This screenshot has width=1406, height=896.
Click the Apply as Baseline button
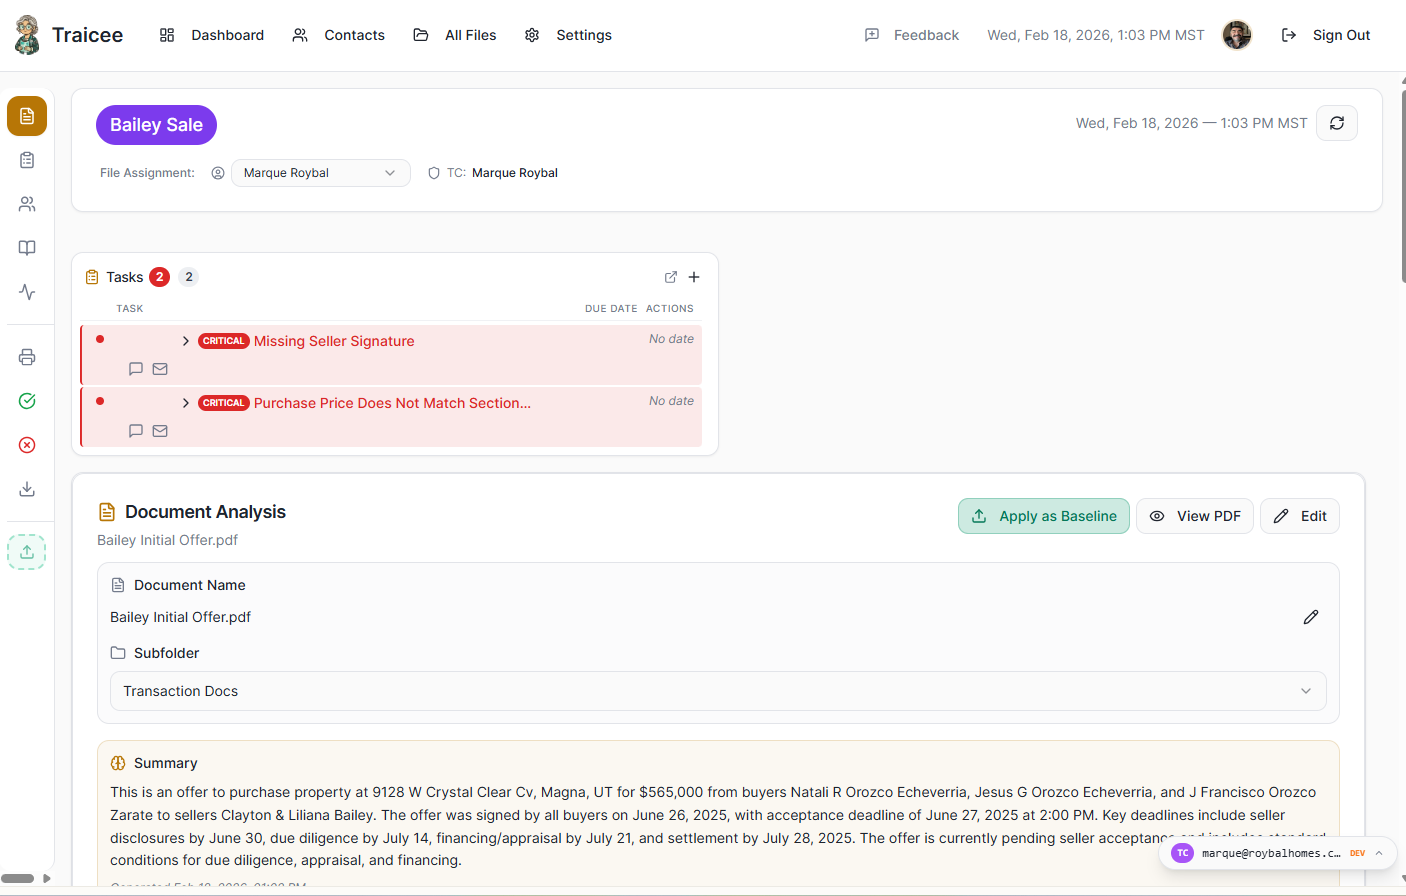[1043, 516]
